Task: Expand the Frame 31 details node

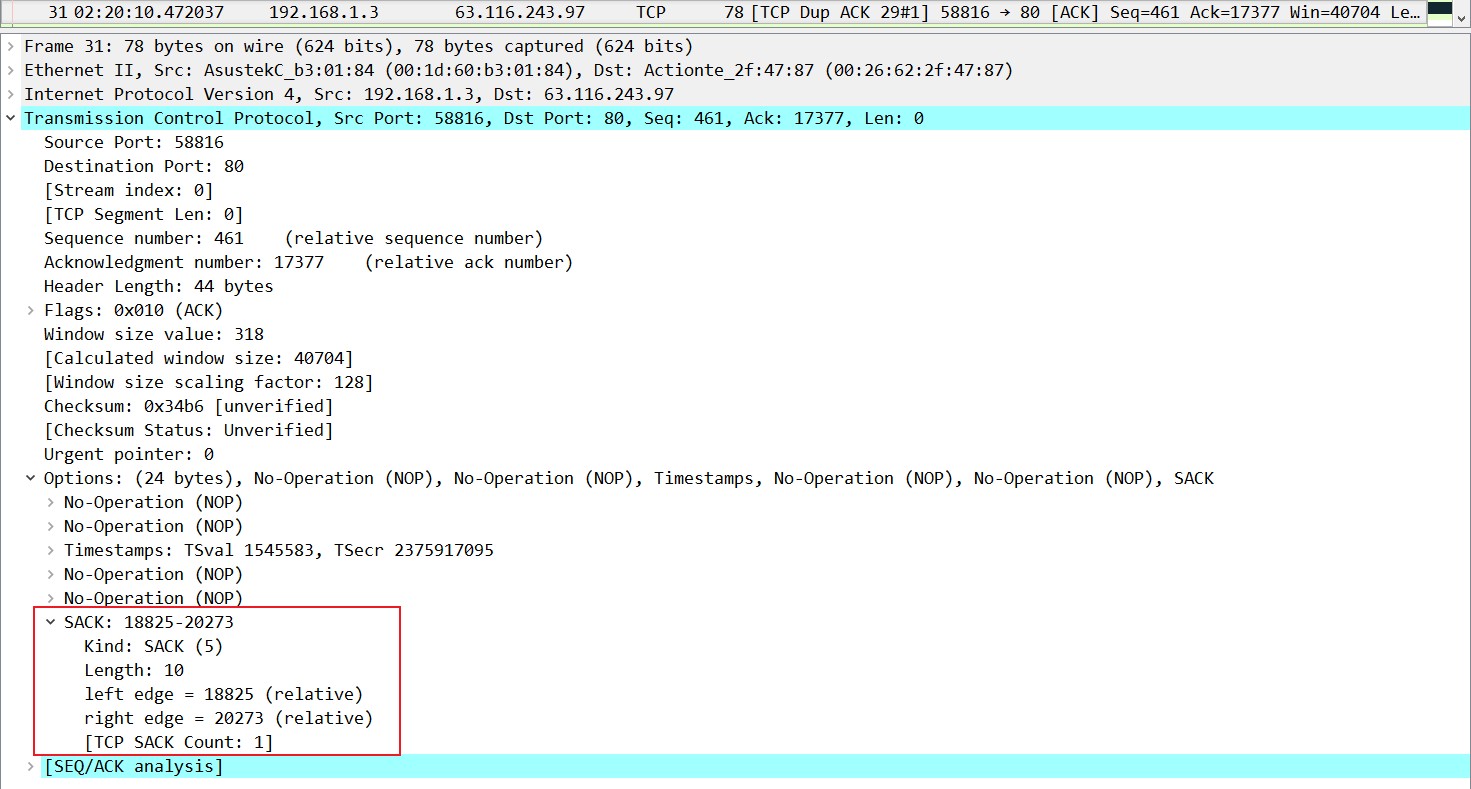Action: (11, 46)
